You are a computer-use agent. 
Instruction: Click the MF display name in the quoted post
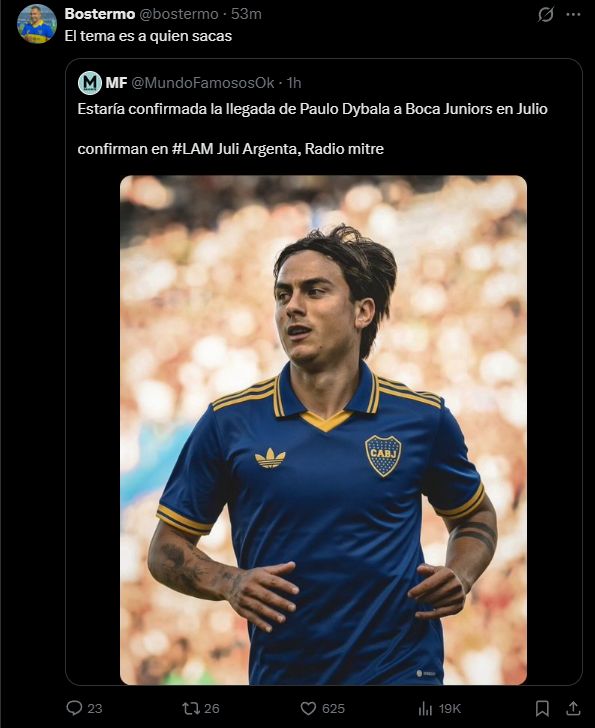click(116, 83)
